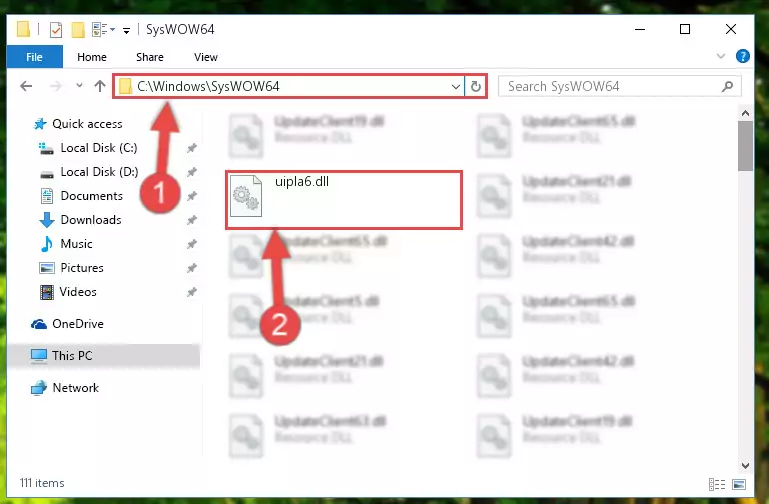Click the magnifier search icon
The image size is (769, 504).
coord(727,87)
